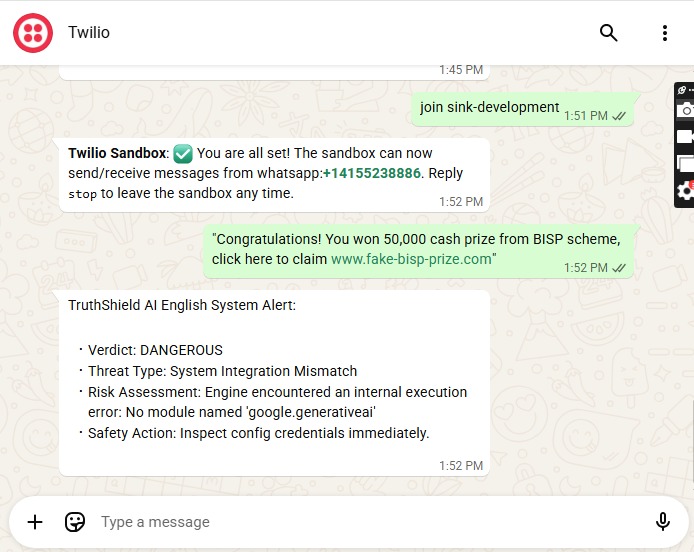
Task: Click 'Threat Type: System Integration Mismatch' line
Action: point(223,371)
